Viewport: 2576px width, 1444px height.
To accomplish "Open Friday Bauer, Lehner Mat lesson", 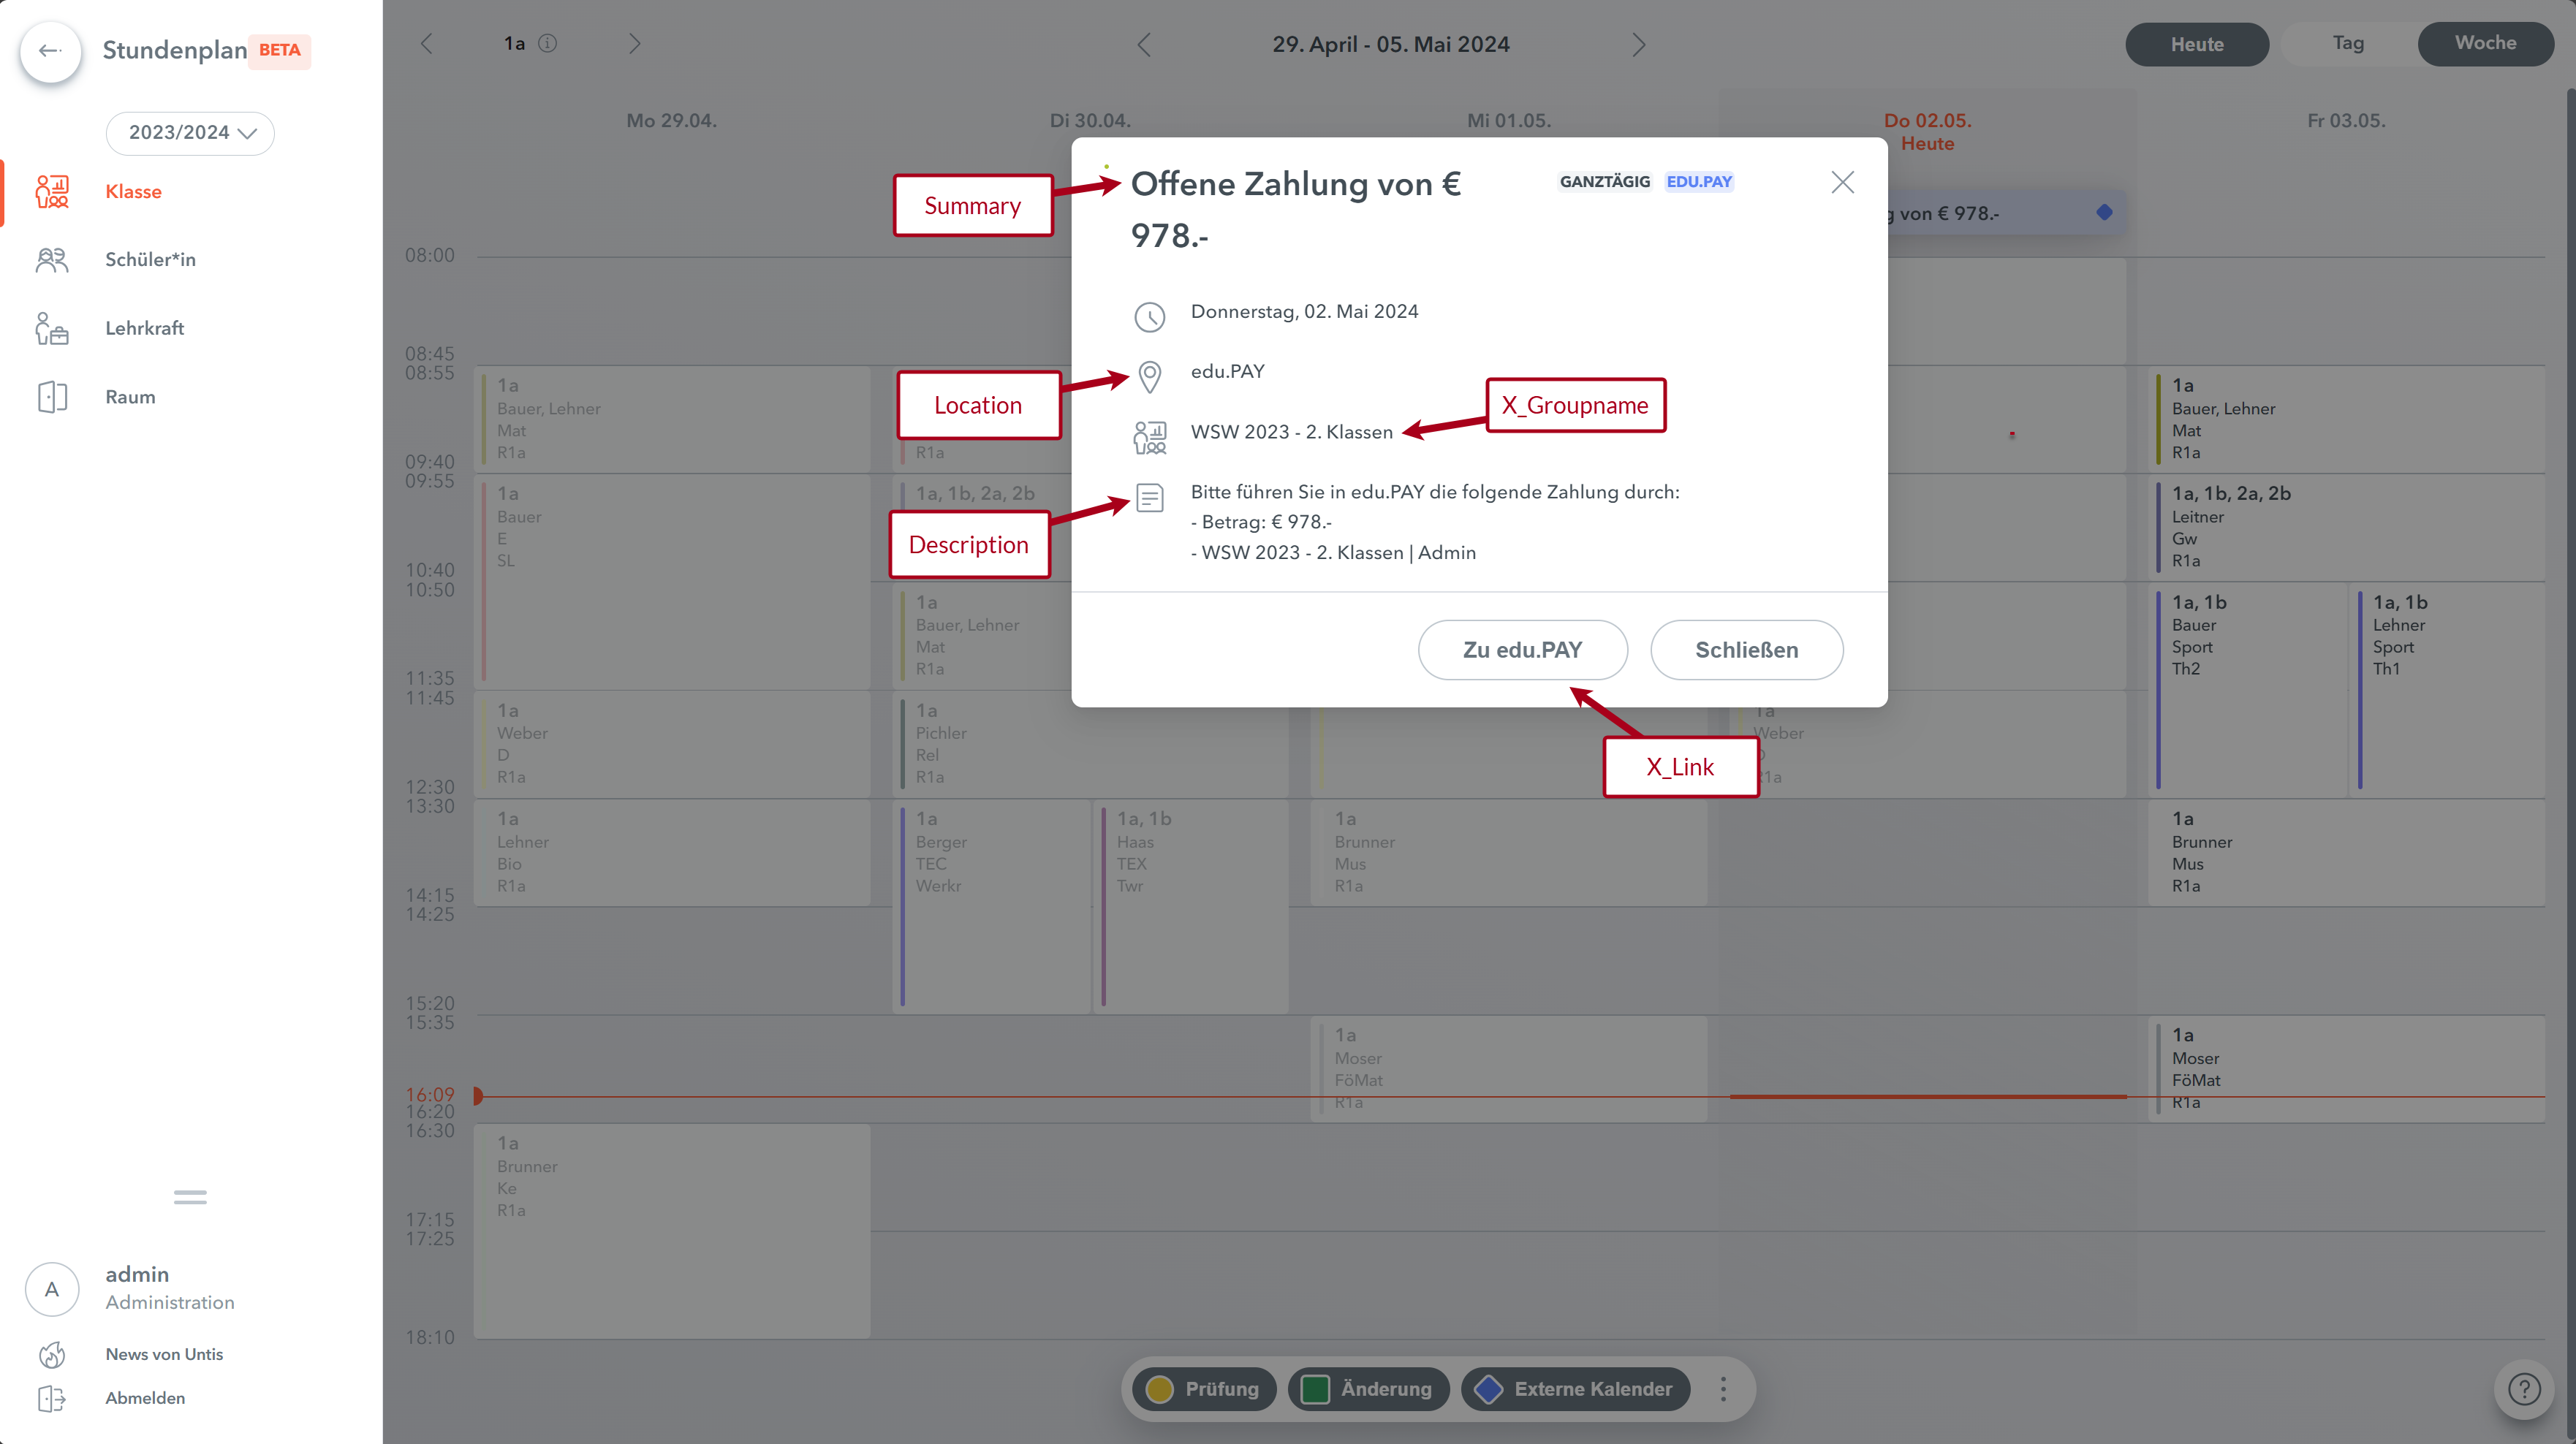I will (x=2346, y=419).
